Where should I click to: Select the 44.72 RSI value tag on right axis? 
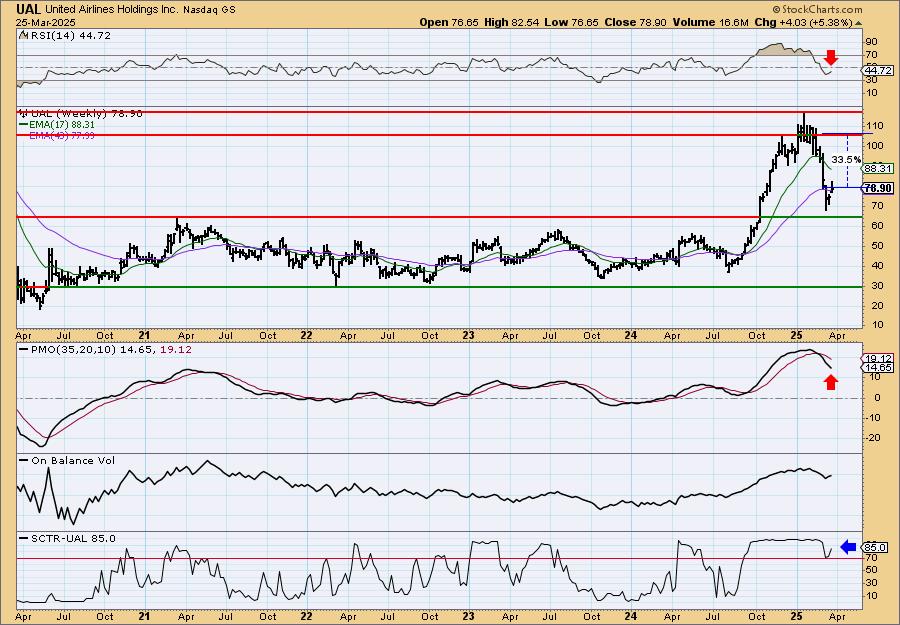coord(878,71)
